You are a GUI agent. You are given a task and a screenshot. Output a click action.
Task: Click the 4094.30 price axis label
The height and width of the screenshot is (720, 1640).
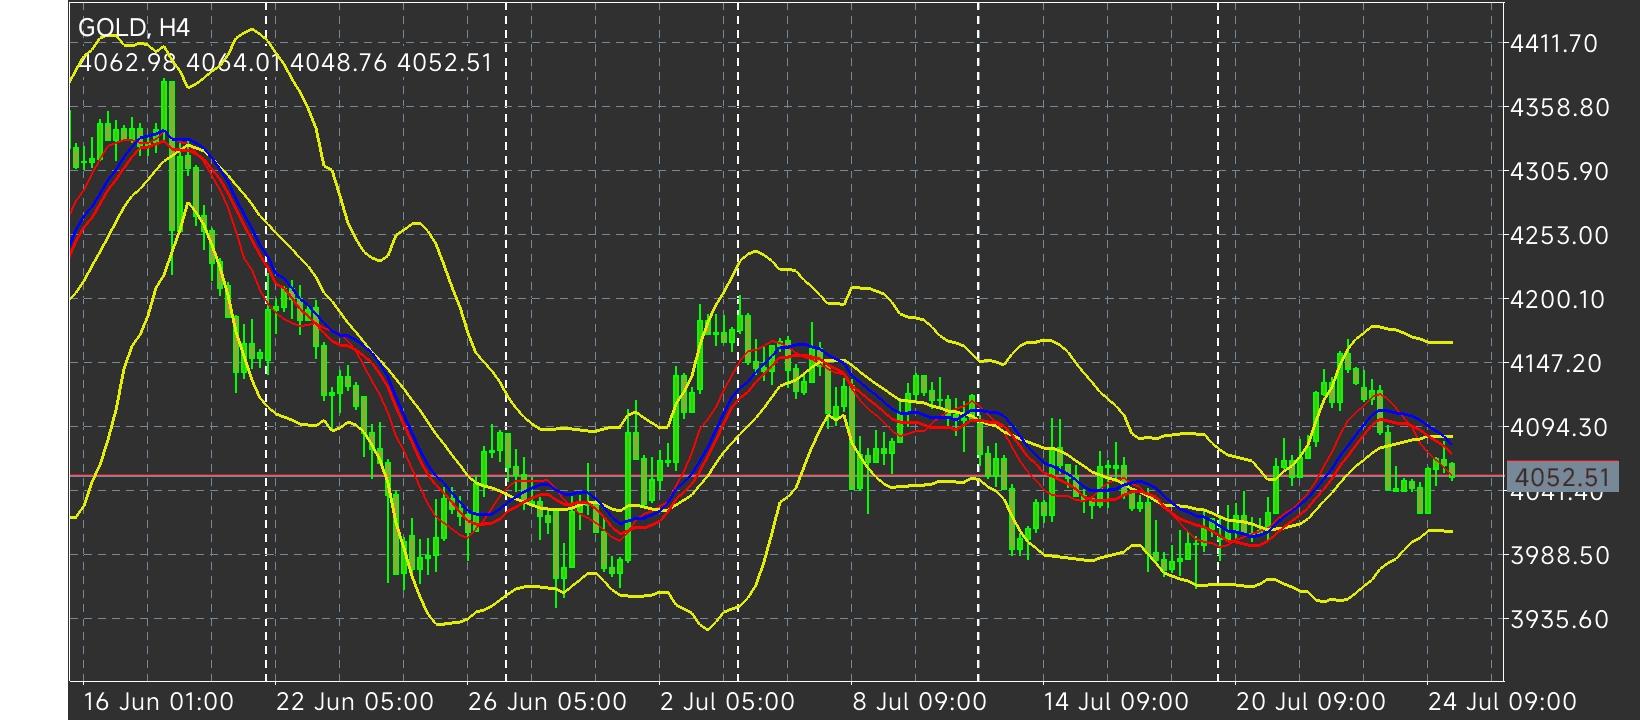click(1560, 428)
